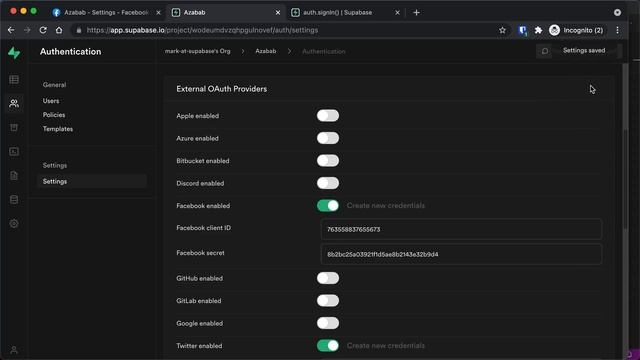This screenshot has height=360, width=640.
Task: Enable the Bitbucket provider toggle
Action: coord(328,161)
